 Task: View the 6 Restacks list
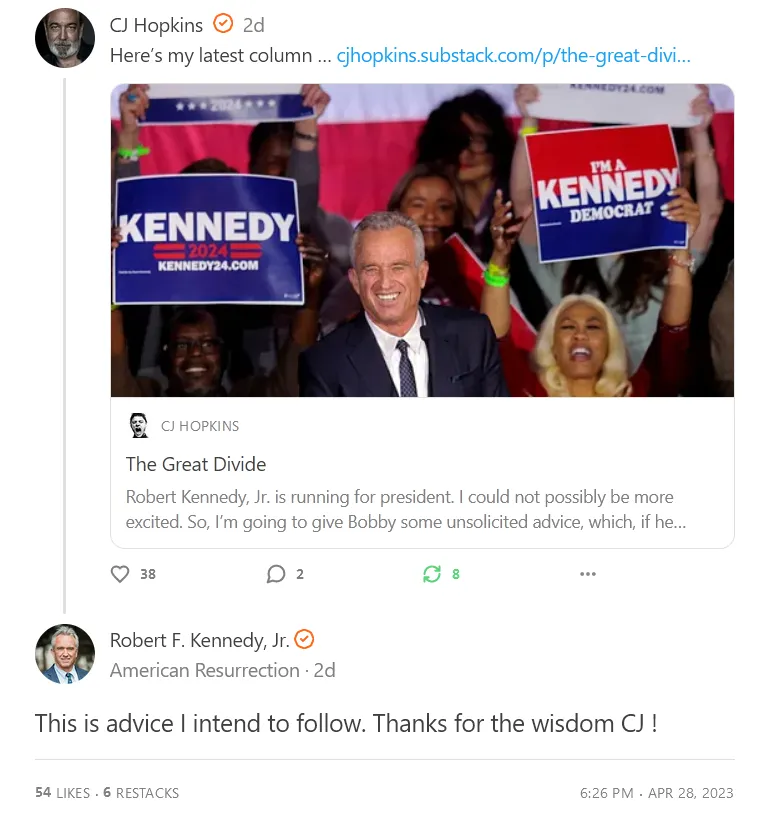[x=141, y=793]
